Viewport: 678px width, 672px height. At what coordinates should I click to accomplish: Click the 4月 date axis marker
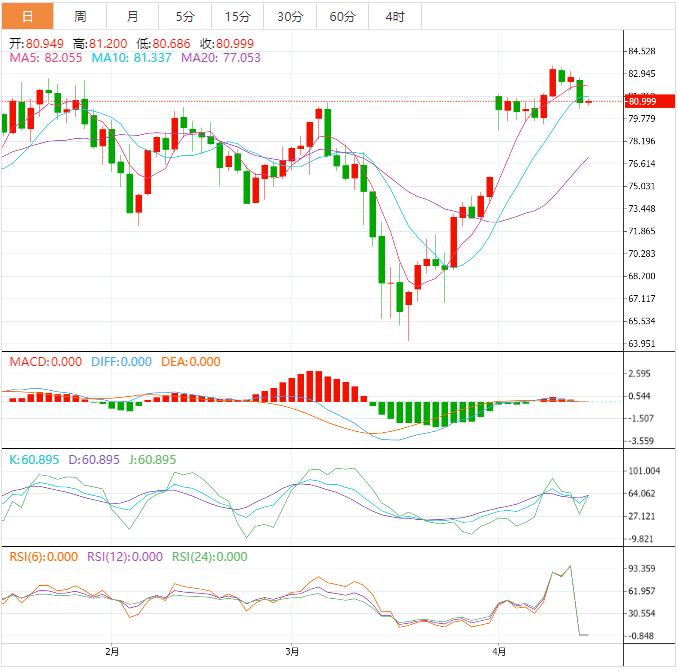point(498,651)
